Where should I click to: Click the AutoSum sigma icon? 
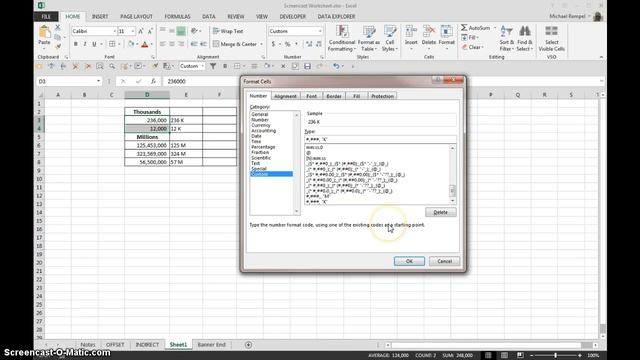(464, 28)
